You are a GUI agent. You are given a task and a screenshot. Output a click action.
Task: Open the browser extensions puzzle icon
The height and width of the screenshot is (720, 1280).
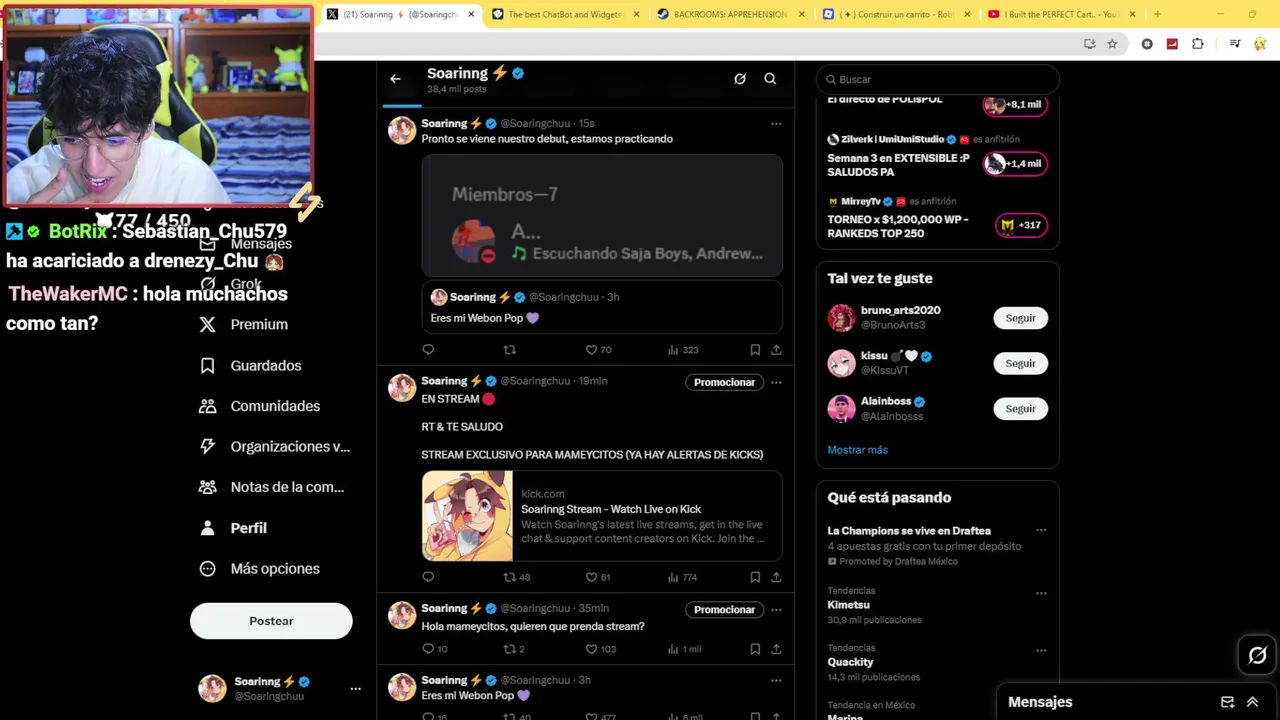pyautogui.click(x=1198, y=44)
